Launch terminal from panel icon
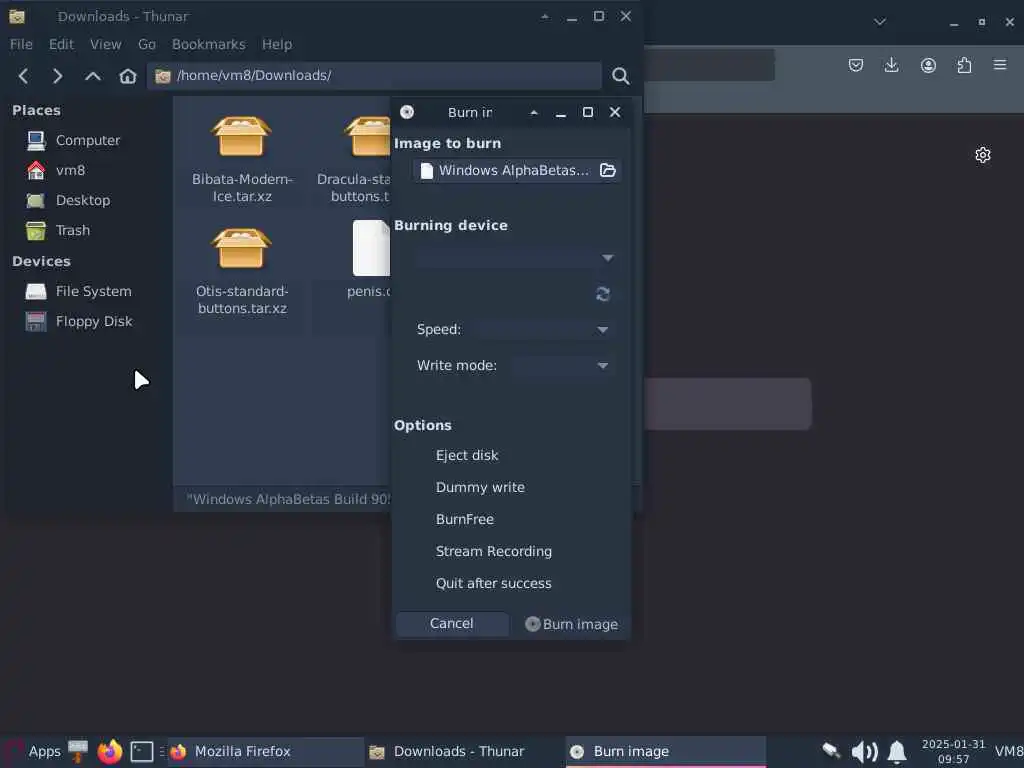 click(142, 752)
